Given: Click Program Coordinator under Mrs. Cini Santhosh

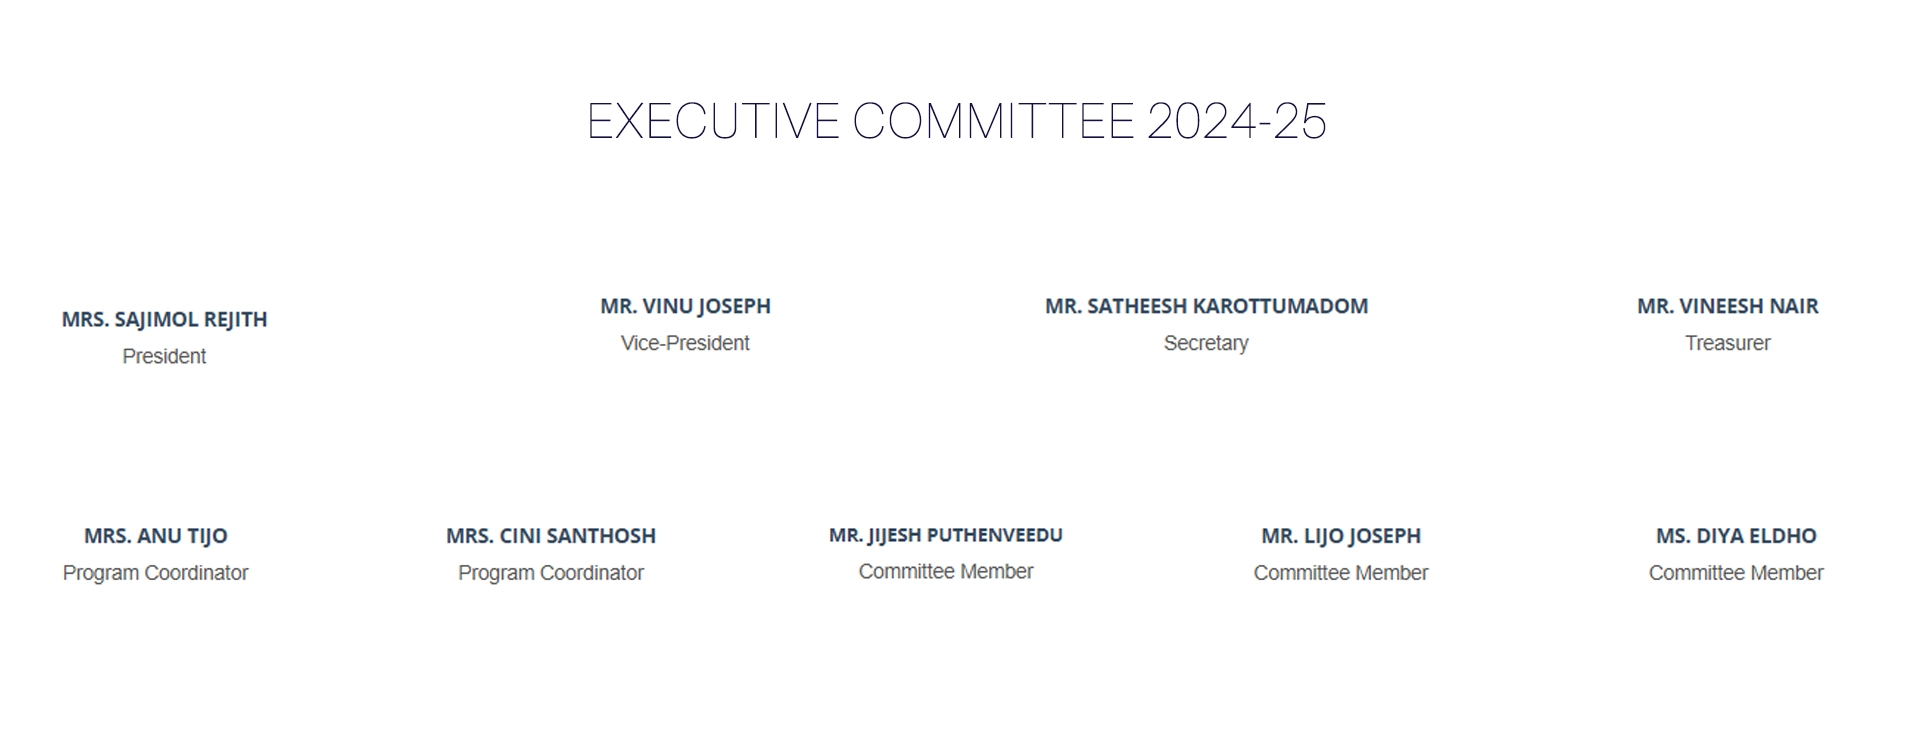Looking at the screenshot, I should pyautogui.click(x=551, y=573).
